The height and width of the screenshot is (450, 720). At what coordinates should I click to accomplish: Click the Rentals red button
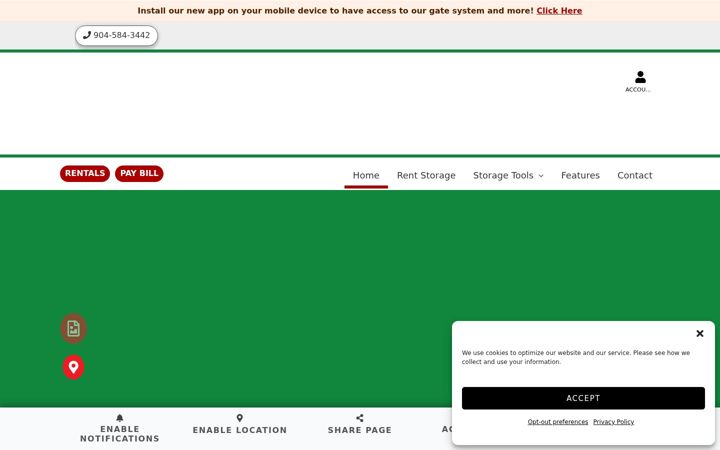85,174
